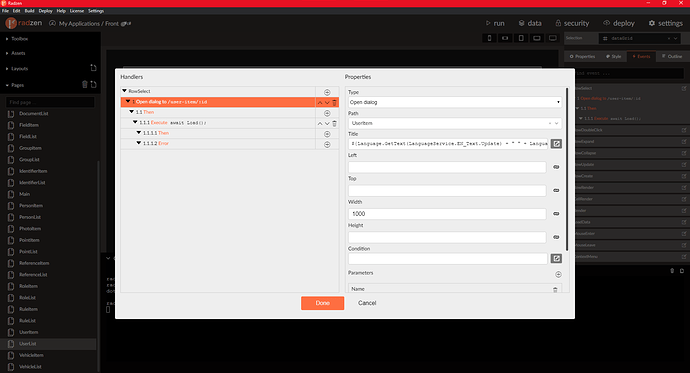The image size is (690, 373).
Task: Open the Title expression editor icon
Action: point(556,144)
